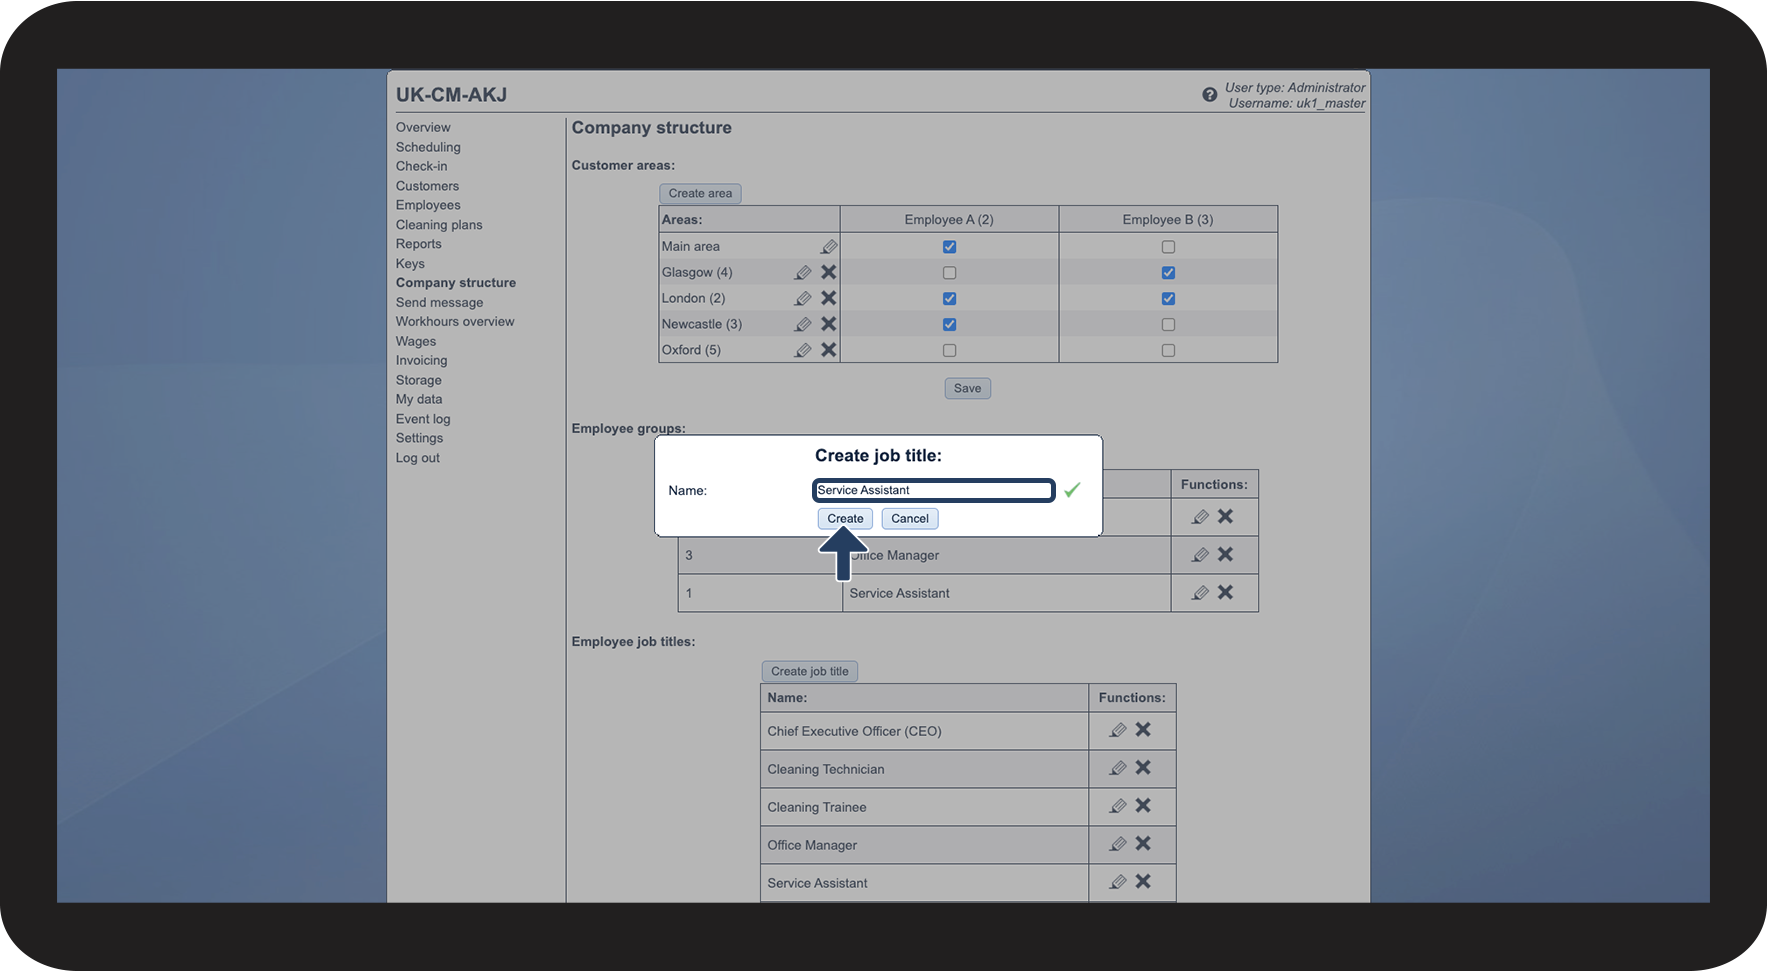Edit the Service Assistant employee group
Image resolution: width=1767 pixels, height=971 pixels.
click(x=1200, y=593)
